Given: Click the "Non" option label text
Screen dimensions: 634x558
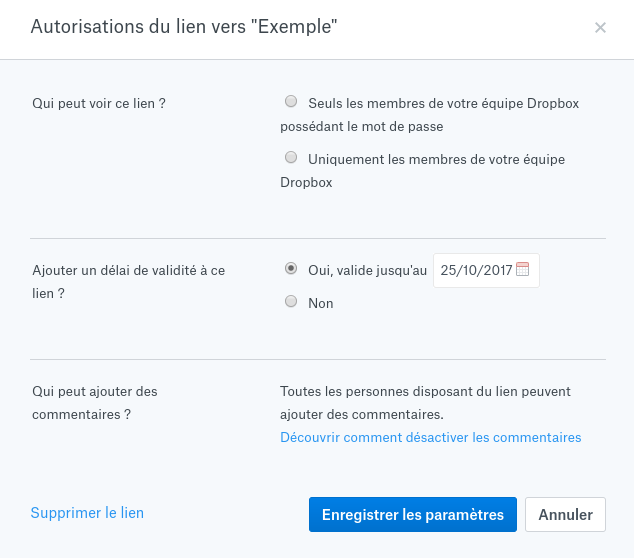Looking at the screenshot, I should pyautogui.click(x=321, y=303).
